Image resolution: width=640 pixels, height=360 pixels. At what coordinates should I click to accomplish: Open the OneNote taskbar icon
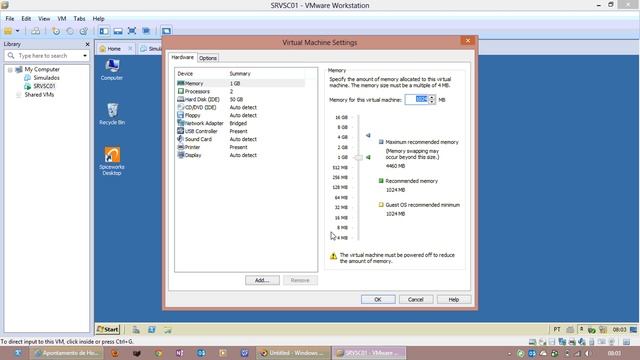click(180, 353)
